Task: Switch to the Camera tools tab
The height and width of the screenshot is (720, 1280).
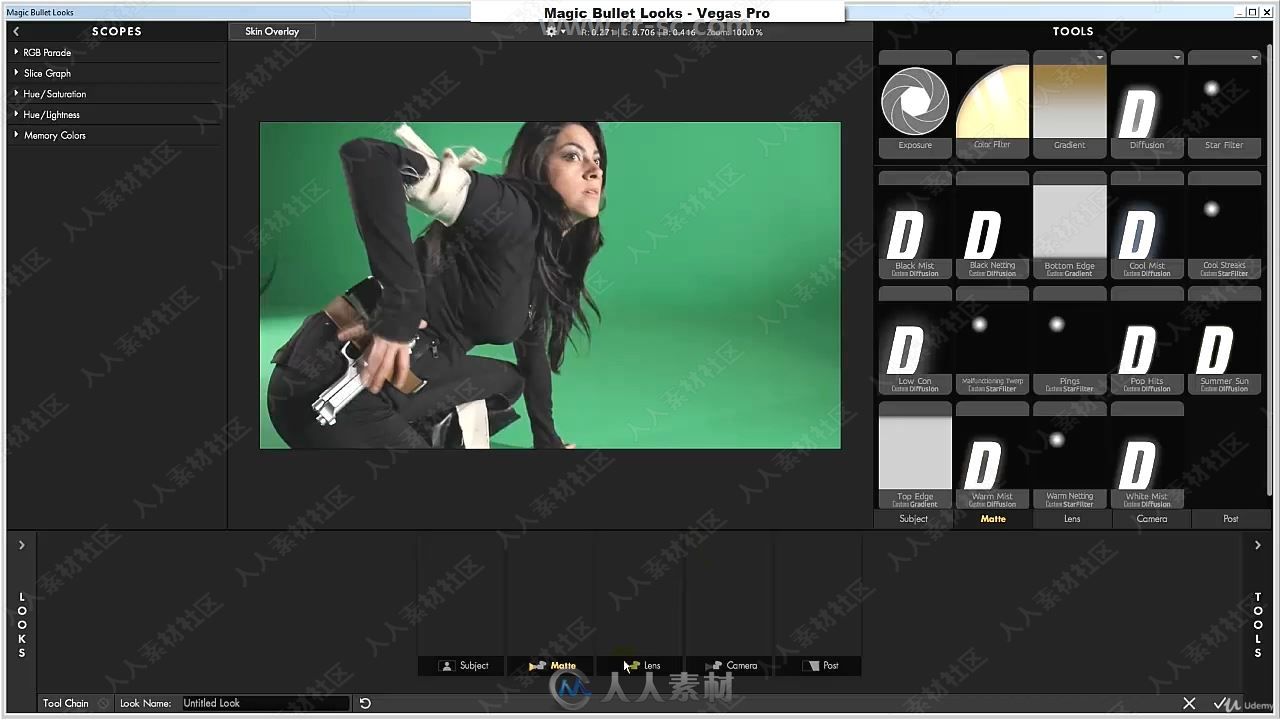Action: [1151, 519]
